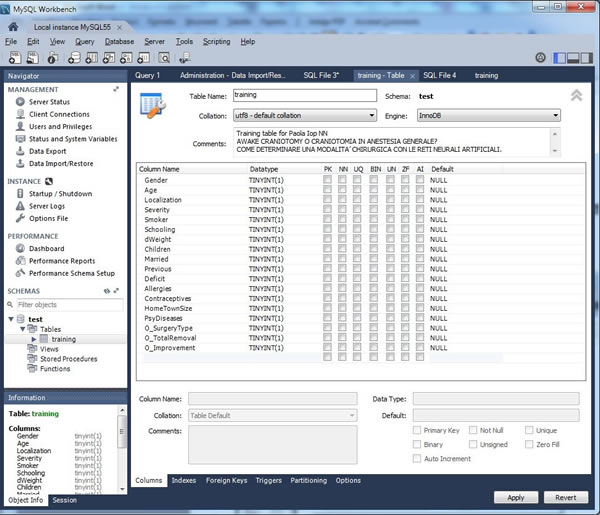
Task: Toggle the left sidebar panel icon
Action: [x=559, y=58]
